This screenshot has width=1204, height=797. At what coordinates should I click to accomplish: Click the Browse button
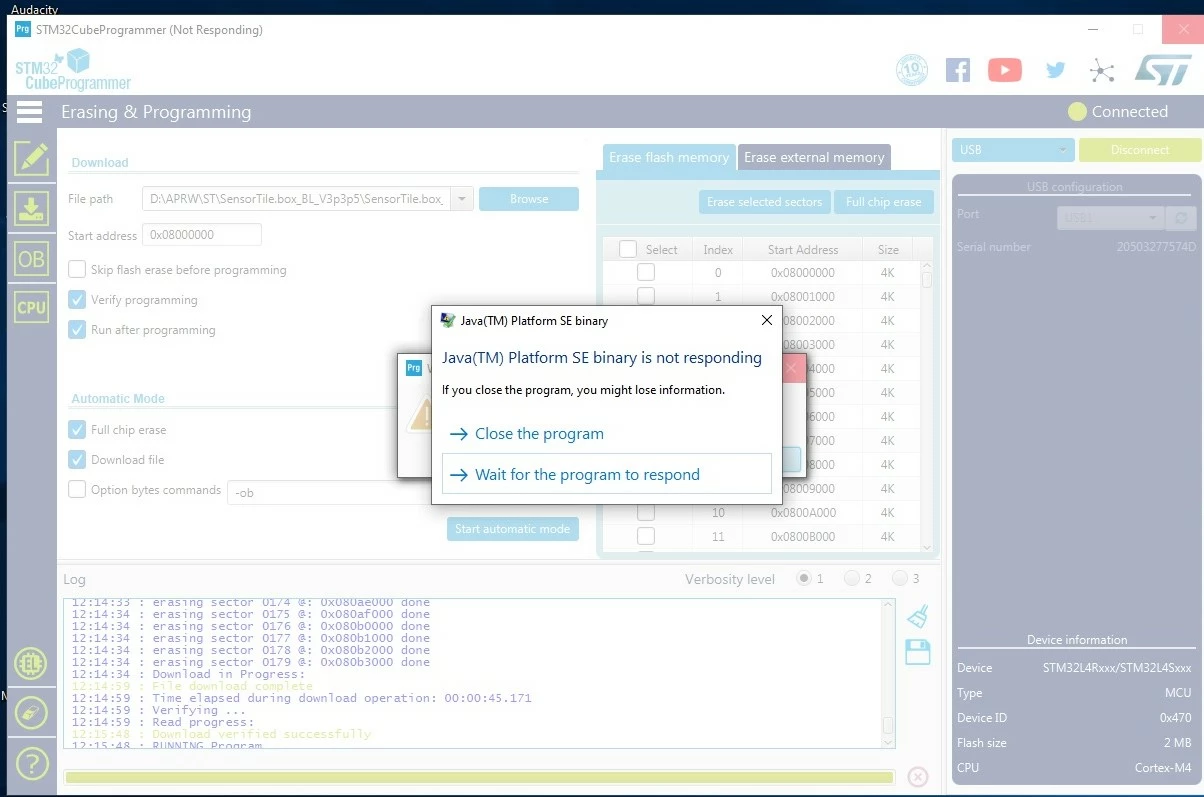tap(529, 199)
